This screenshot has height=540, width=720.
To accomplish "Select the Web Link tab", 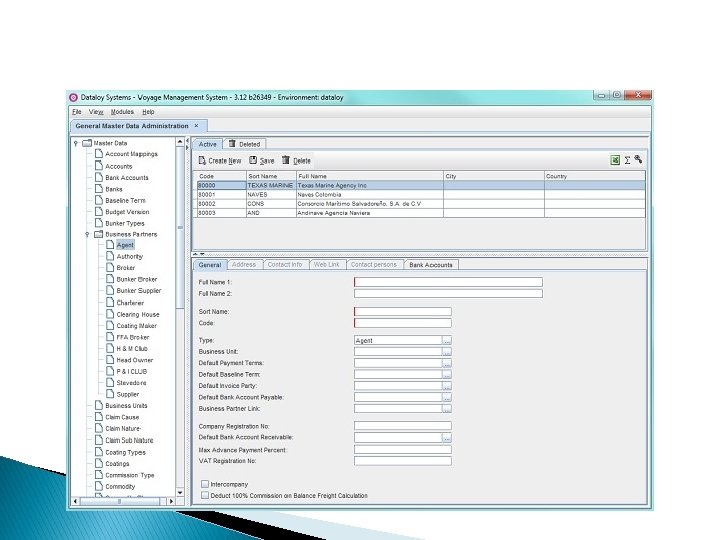I will [x=326, y=264].
